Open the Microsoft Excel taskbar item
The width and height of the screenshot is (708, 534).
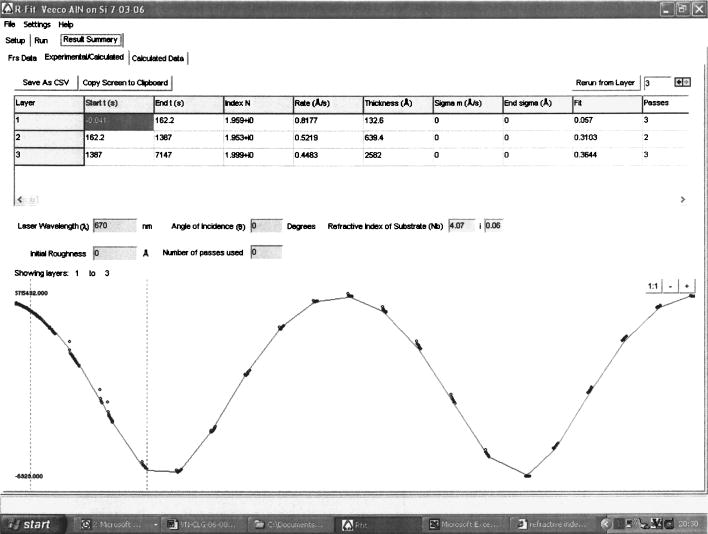click(x=464, y=524)
